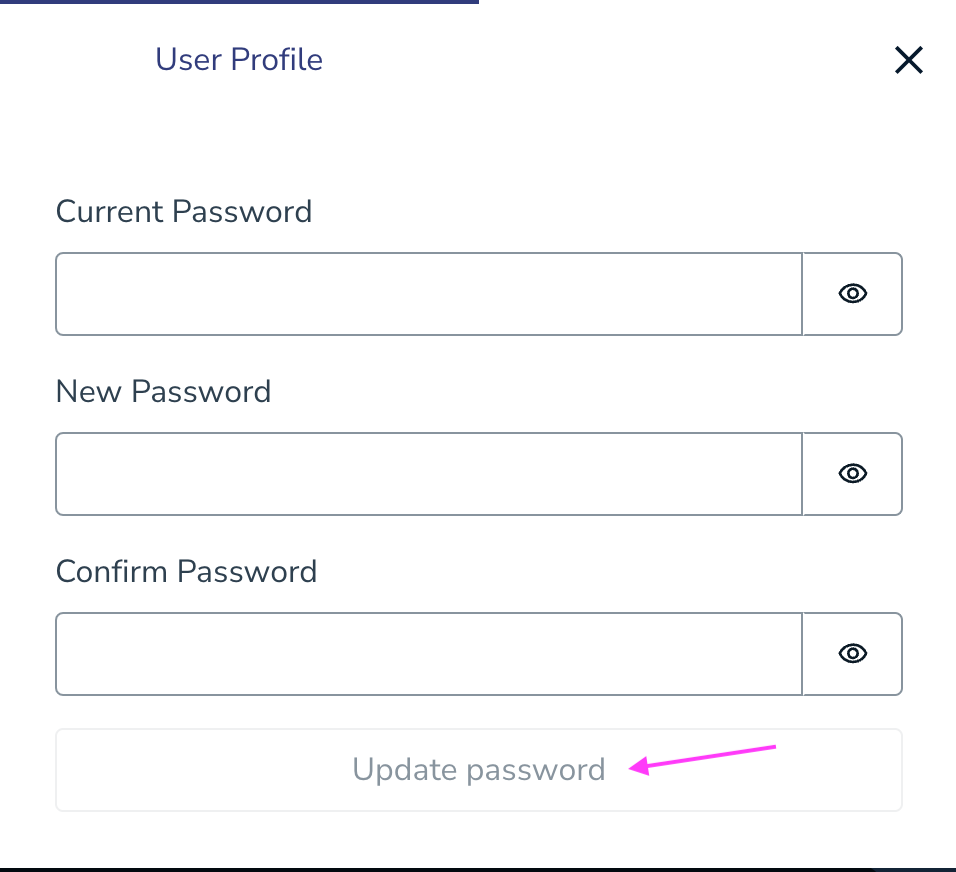The image size is (956, 872).
Task: Submit the form via Update password
Action: point(479,769)
